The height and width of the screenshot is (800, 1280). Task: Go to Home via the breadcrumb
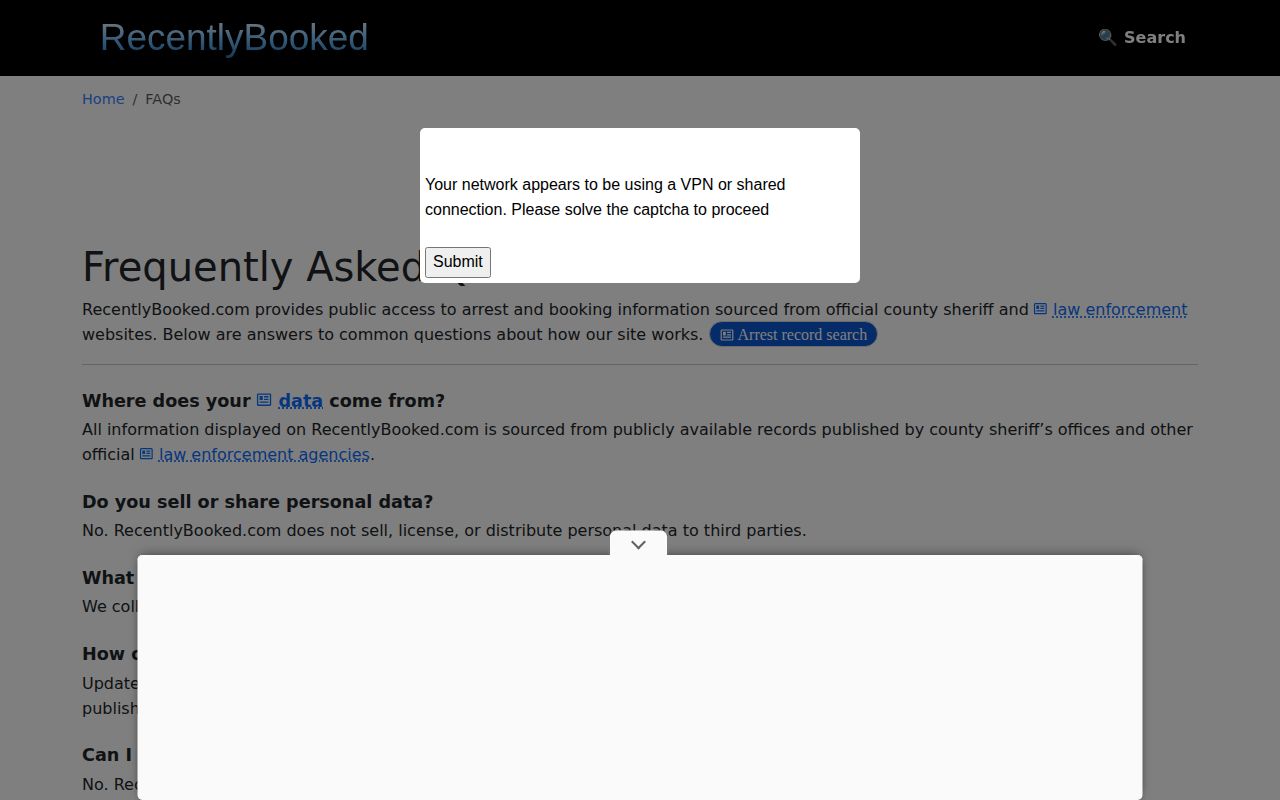[103, 99]
